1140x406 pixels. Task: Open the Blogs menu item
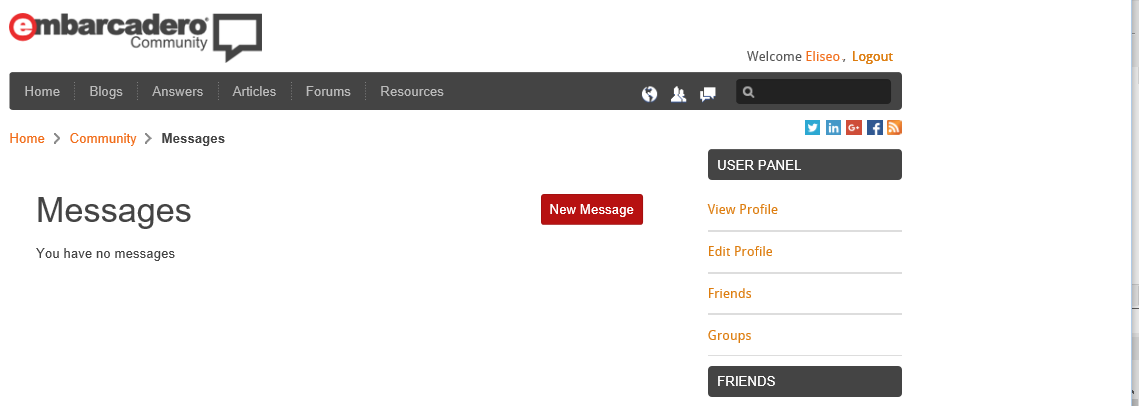(x=106, y=91)
